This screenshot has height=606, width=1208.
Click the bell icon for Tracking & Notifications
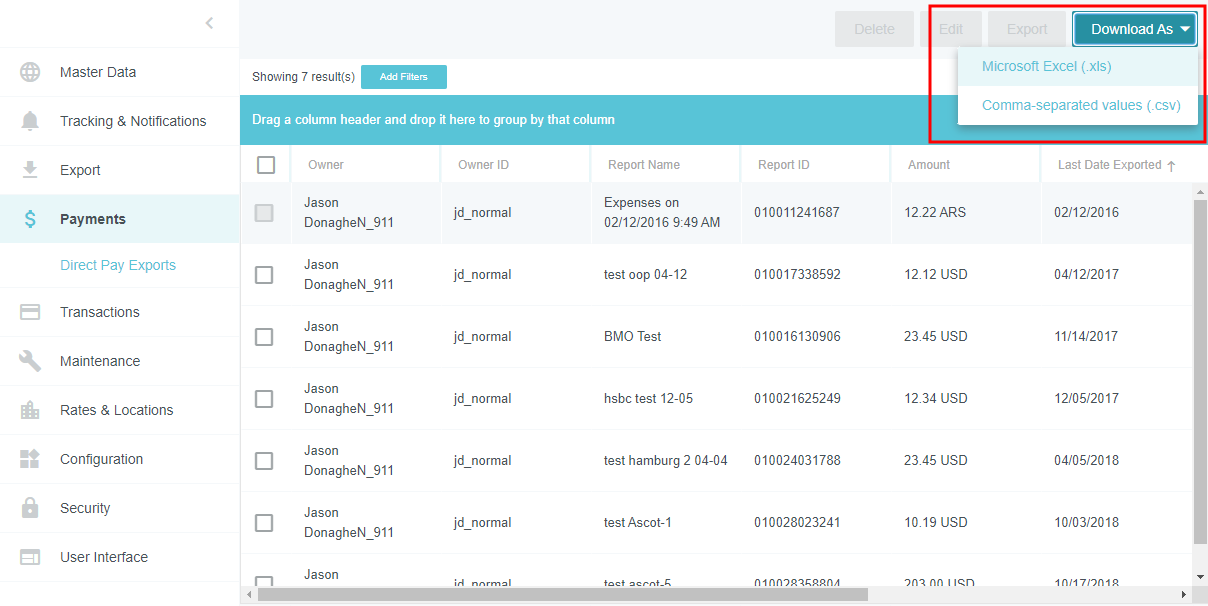pos(30,121)
